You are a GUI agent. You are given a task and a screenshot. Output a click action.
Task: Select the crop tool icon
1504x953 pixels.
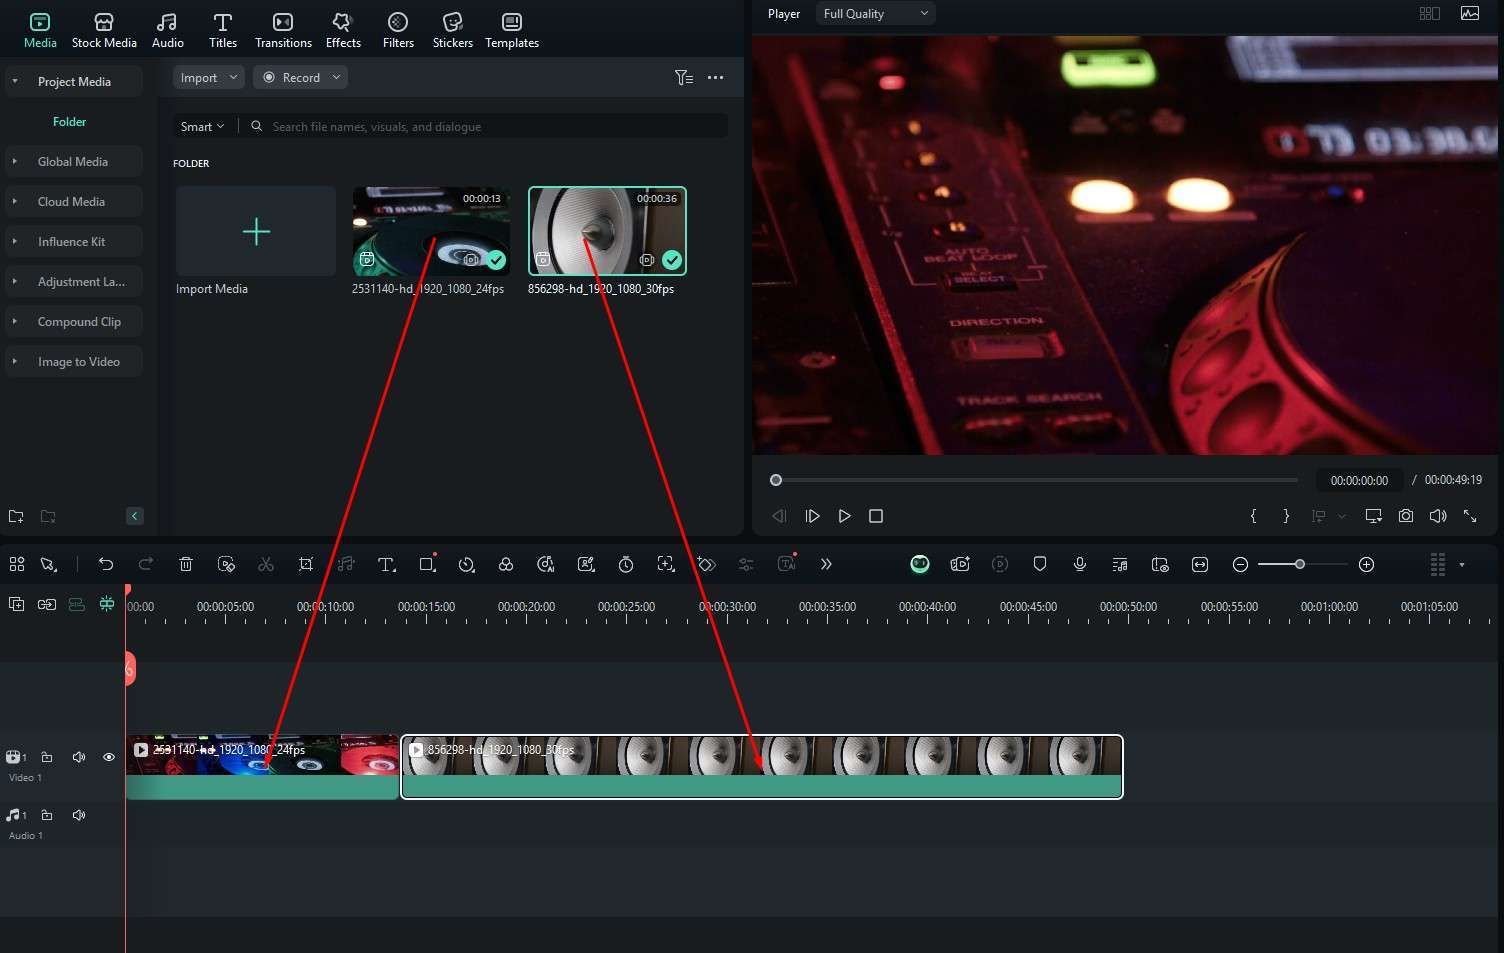click(306, 564)
